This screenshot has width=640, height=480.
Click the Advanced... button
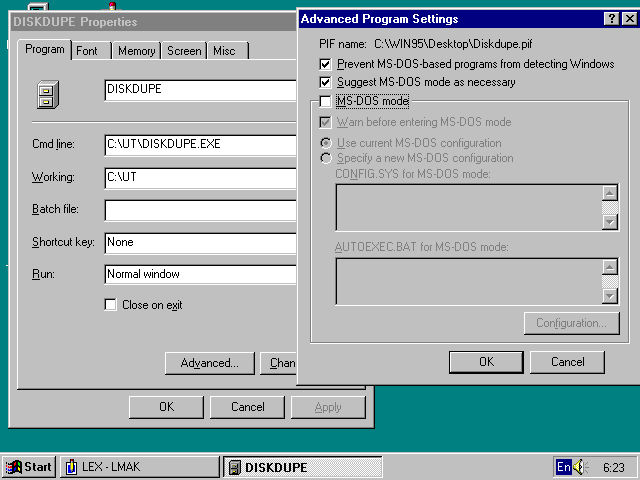(209, 363)
